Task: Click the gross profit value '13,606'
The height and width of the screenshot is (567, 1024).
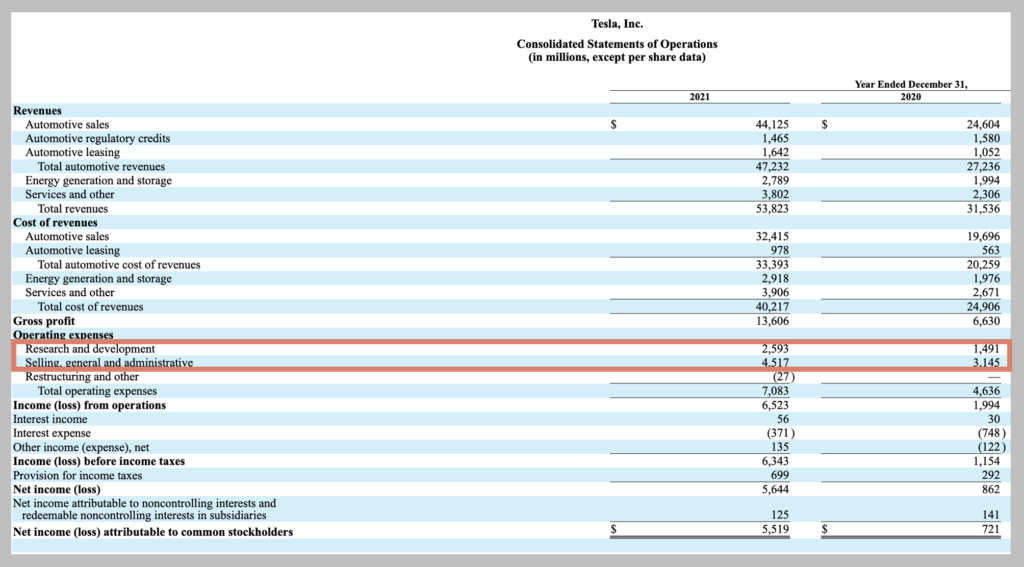Action: [x=772, y=321]
